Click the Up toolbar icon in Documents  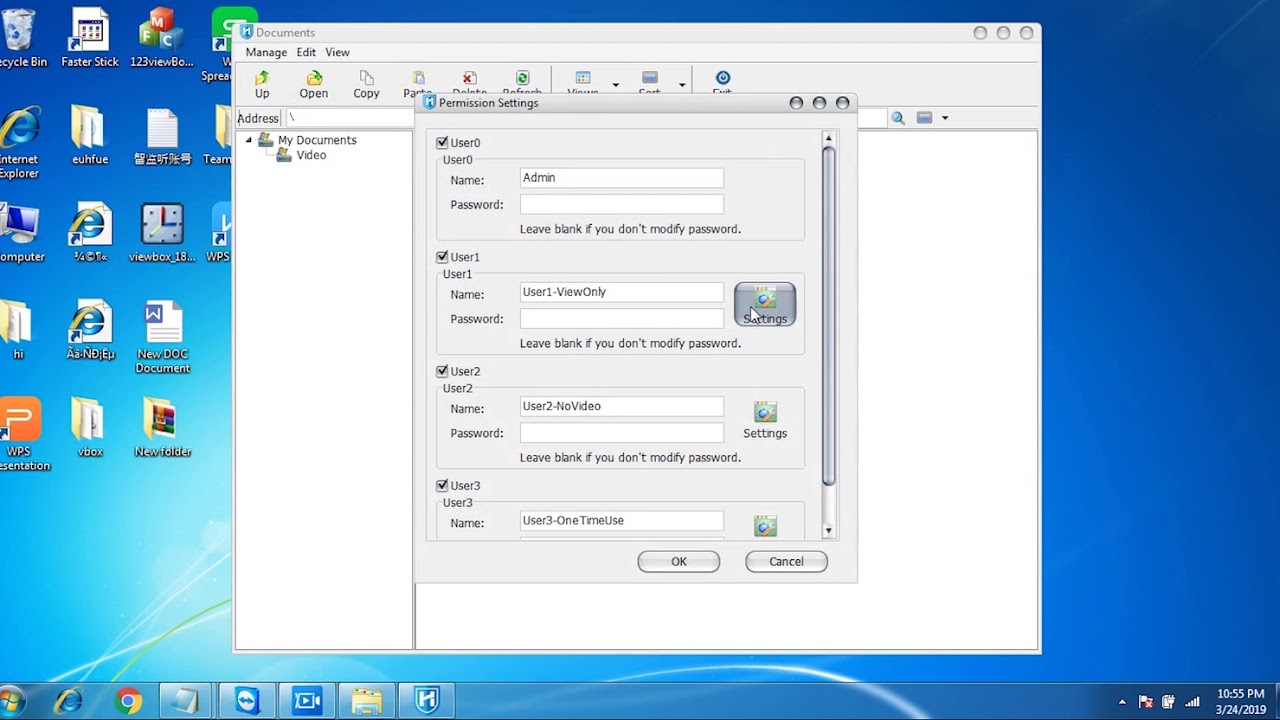click(x=262, y=85)
